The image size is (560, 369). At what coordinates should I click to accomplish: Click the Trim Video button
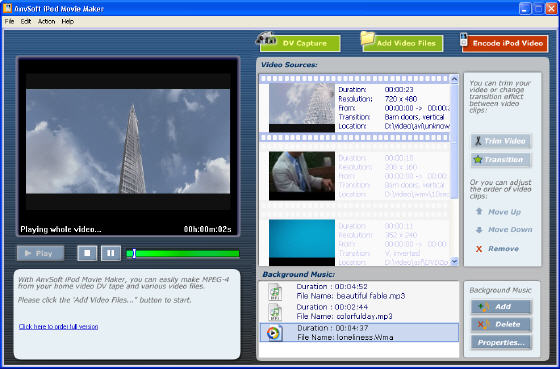click(x=501, y=141)
